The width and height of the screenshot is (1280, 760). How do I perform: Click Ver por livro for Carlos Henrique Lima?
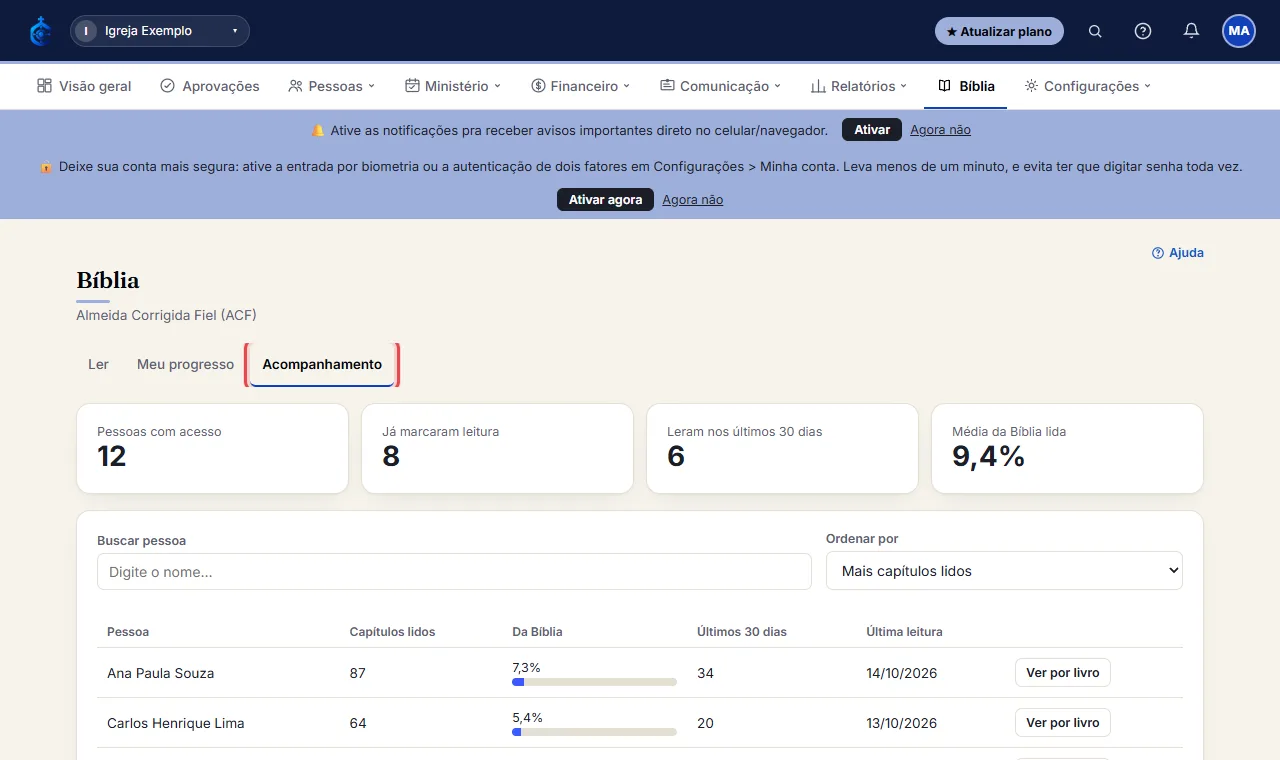[1062, 723]
